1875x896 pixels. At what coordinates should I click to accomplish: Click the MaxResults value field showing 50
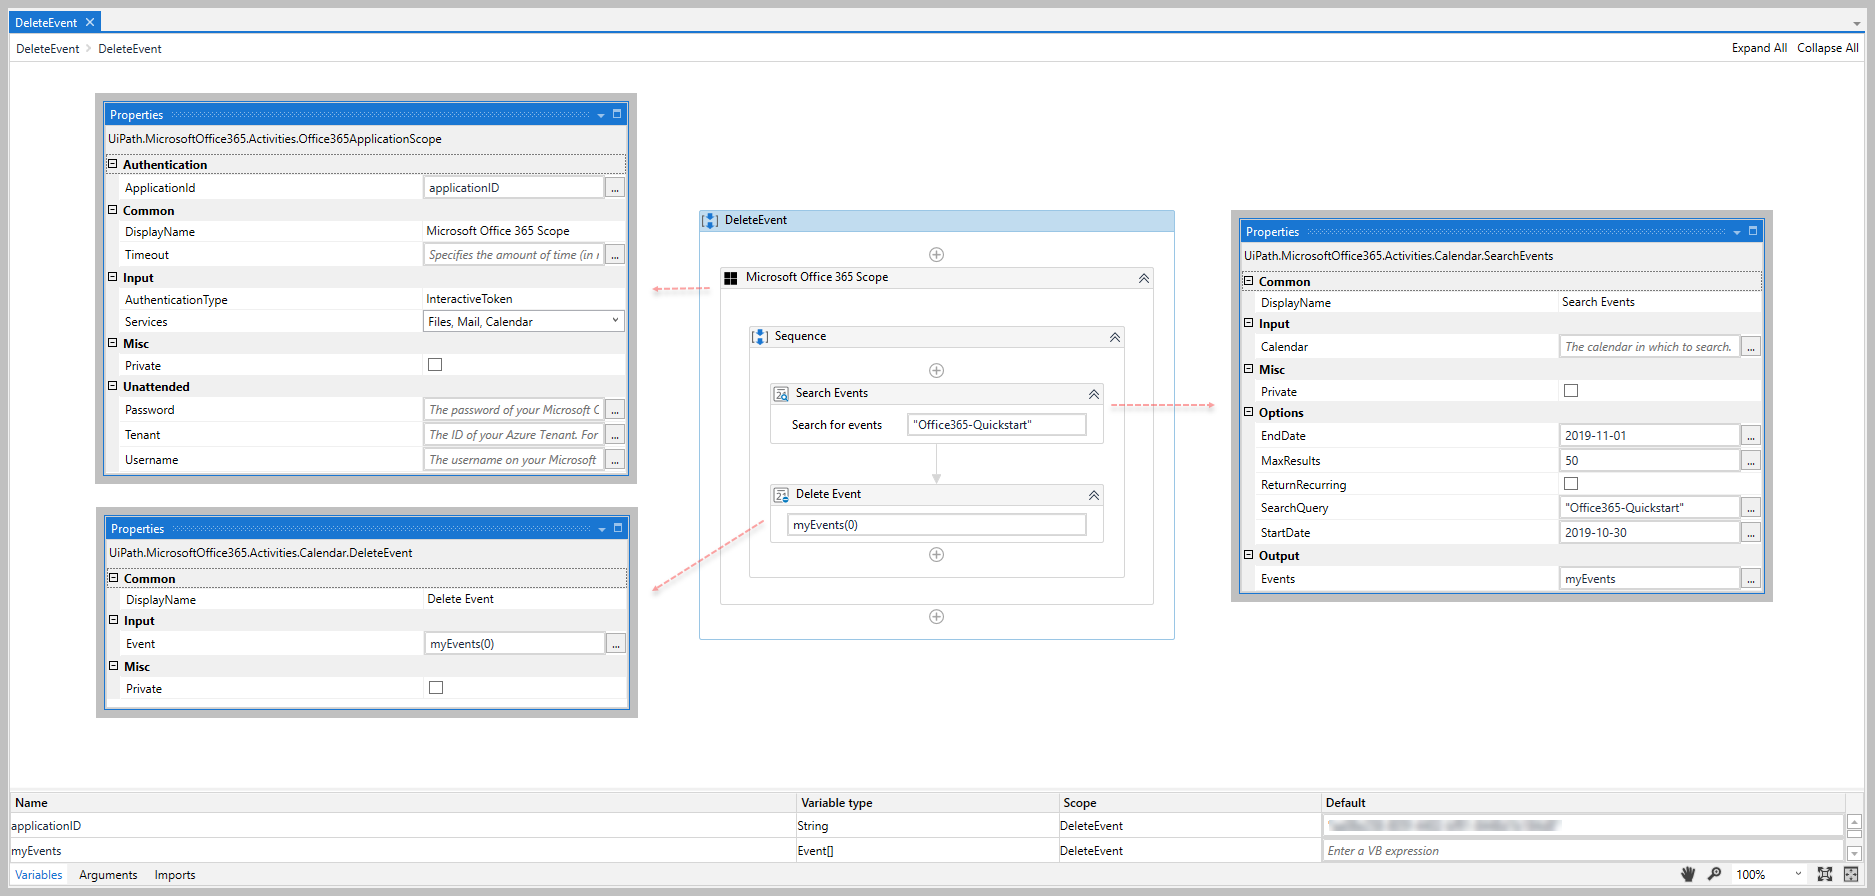1649,461
